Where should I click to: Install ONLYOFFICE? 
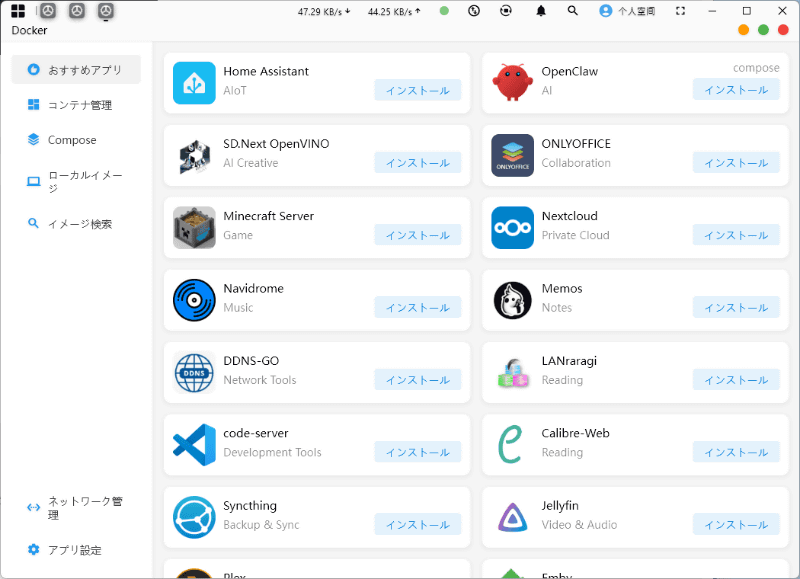tap(736, 163)
